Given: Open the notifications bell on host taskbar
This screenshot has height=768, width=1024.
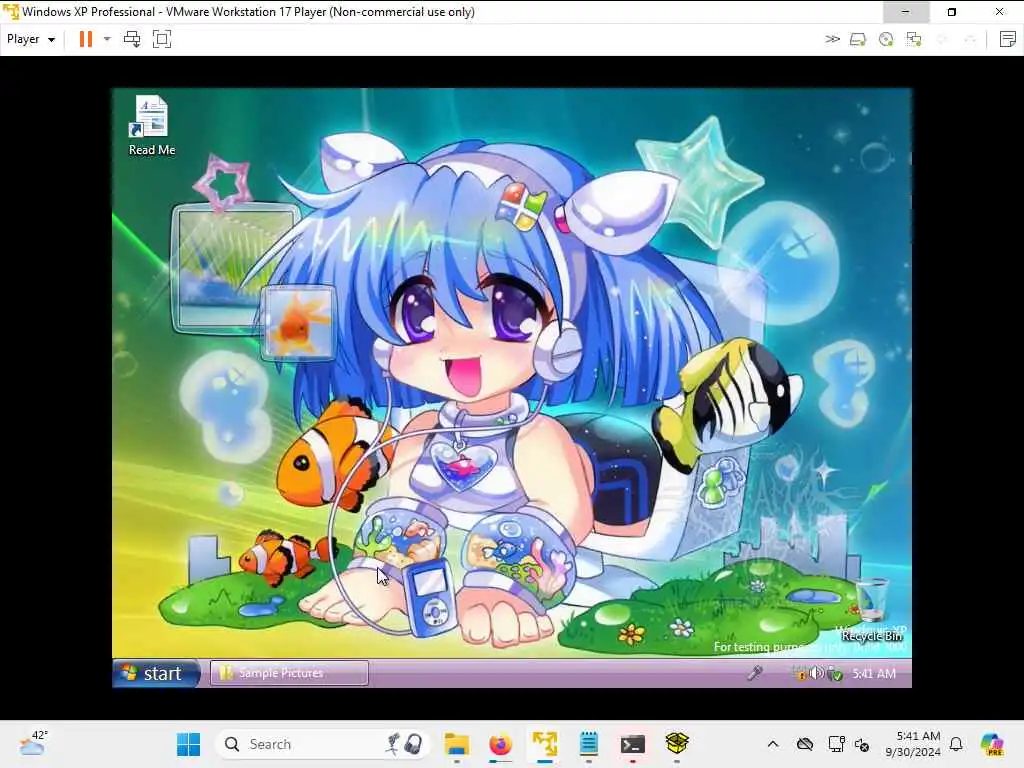Looking at the screenshot, I should pos(956,744).
